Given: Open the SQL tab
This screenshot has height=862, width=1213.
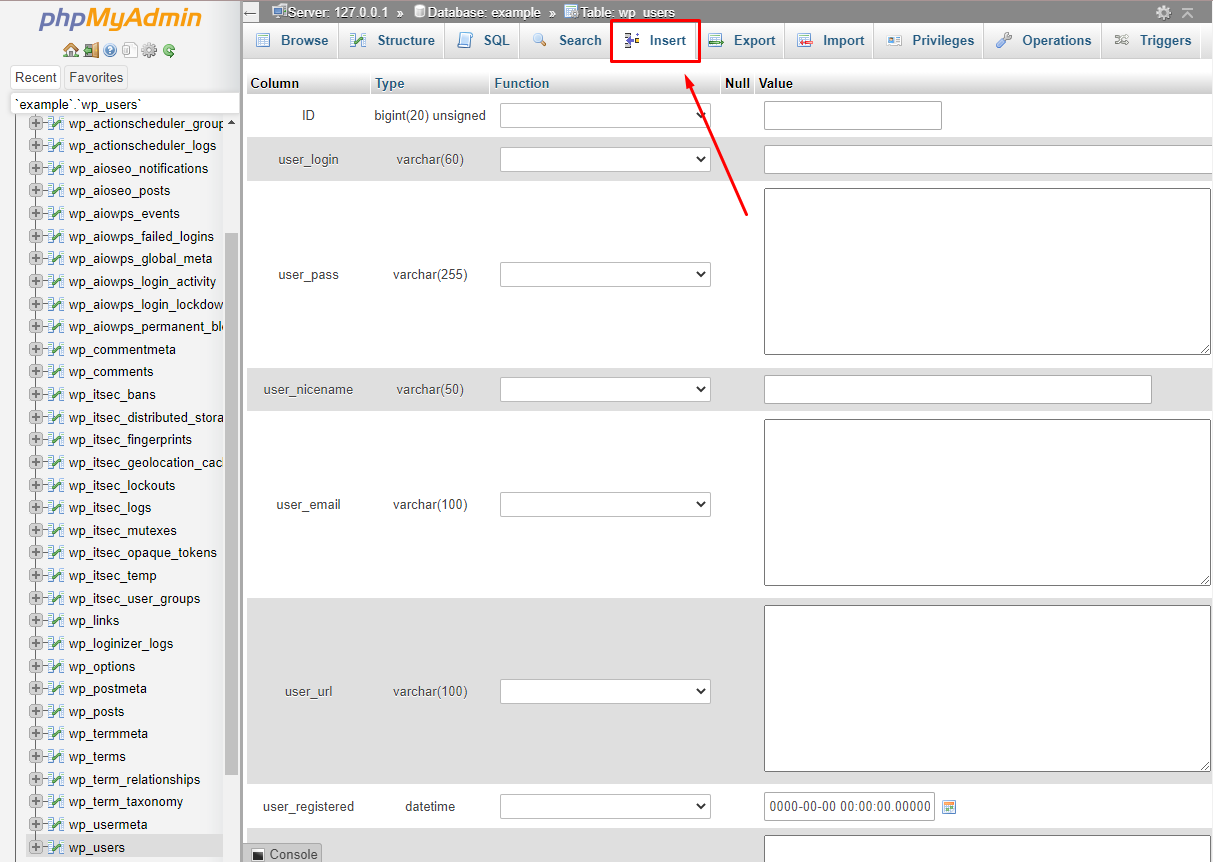Looking at the screenshot, I should [483, 41].
